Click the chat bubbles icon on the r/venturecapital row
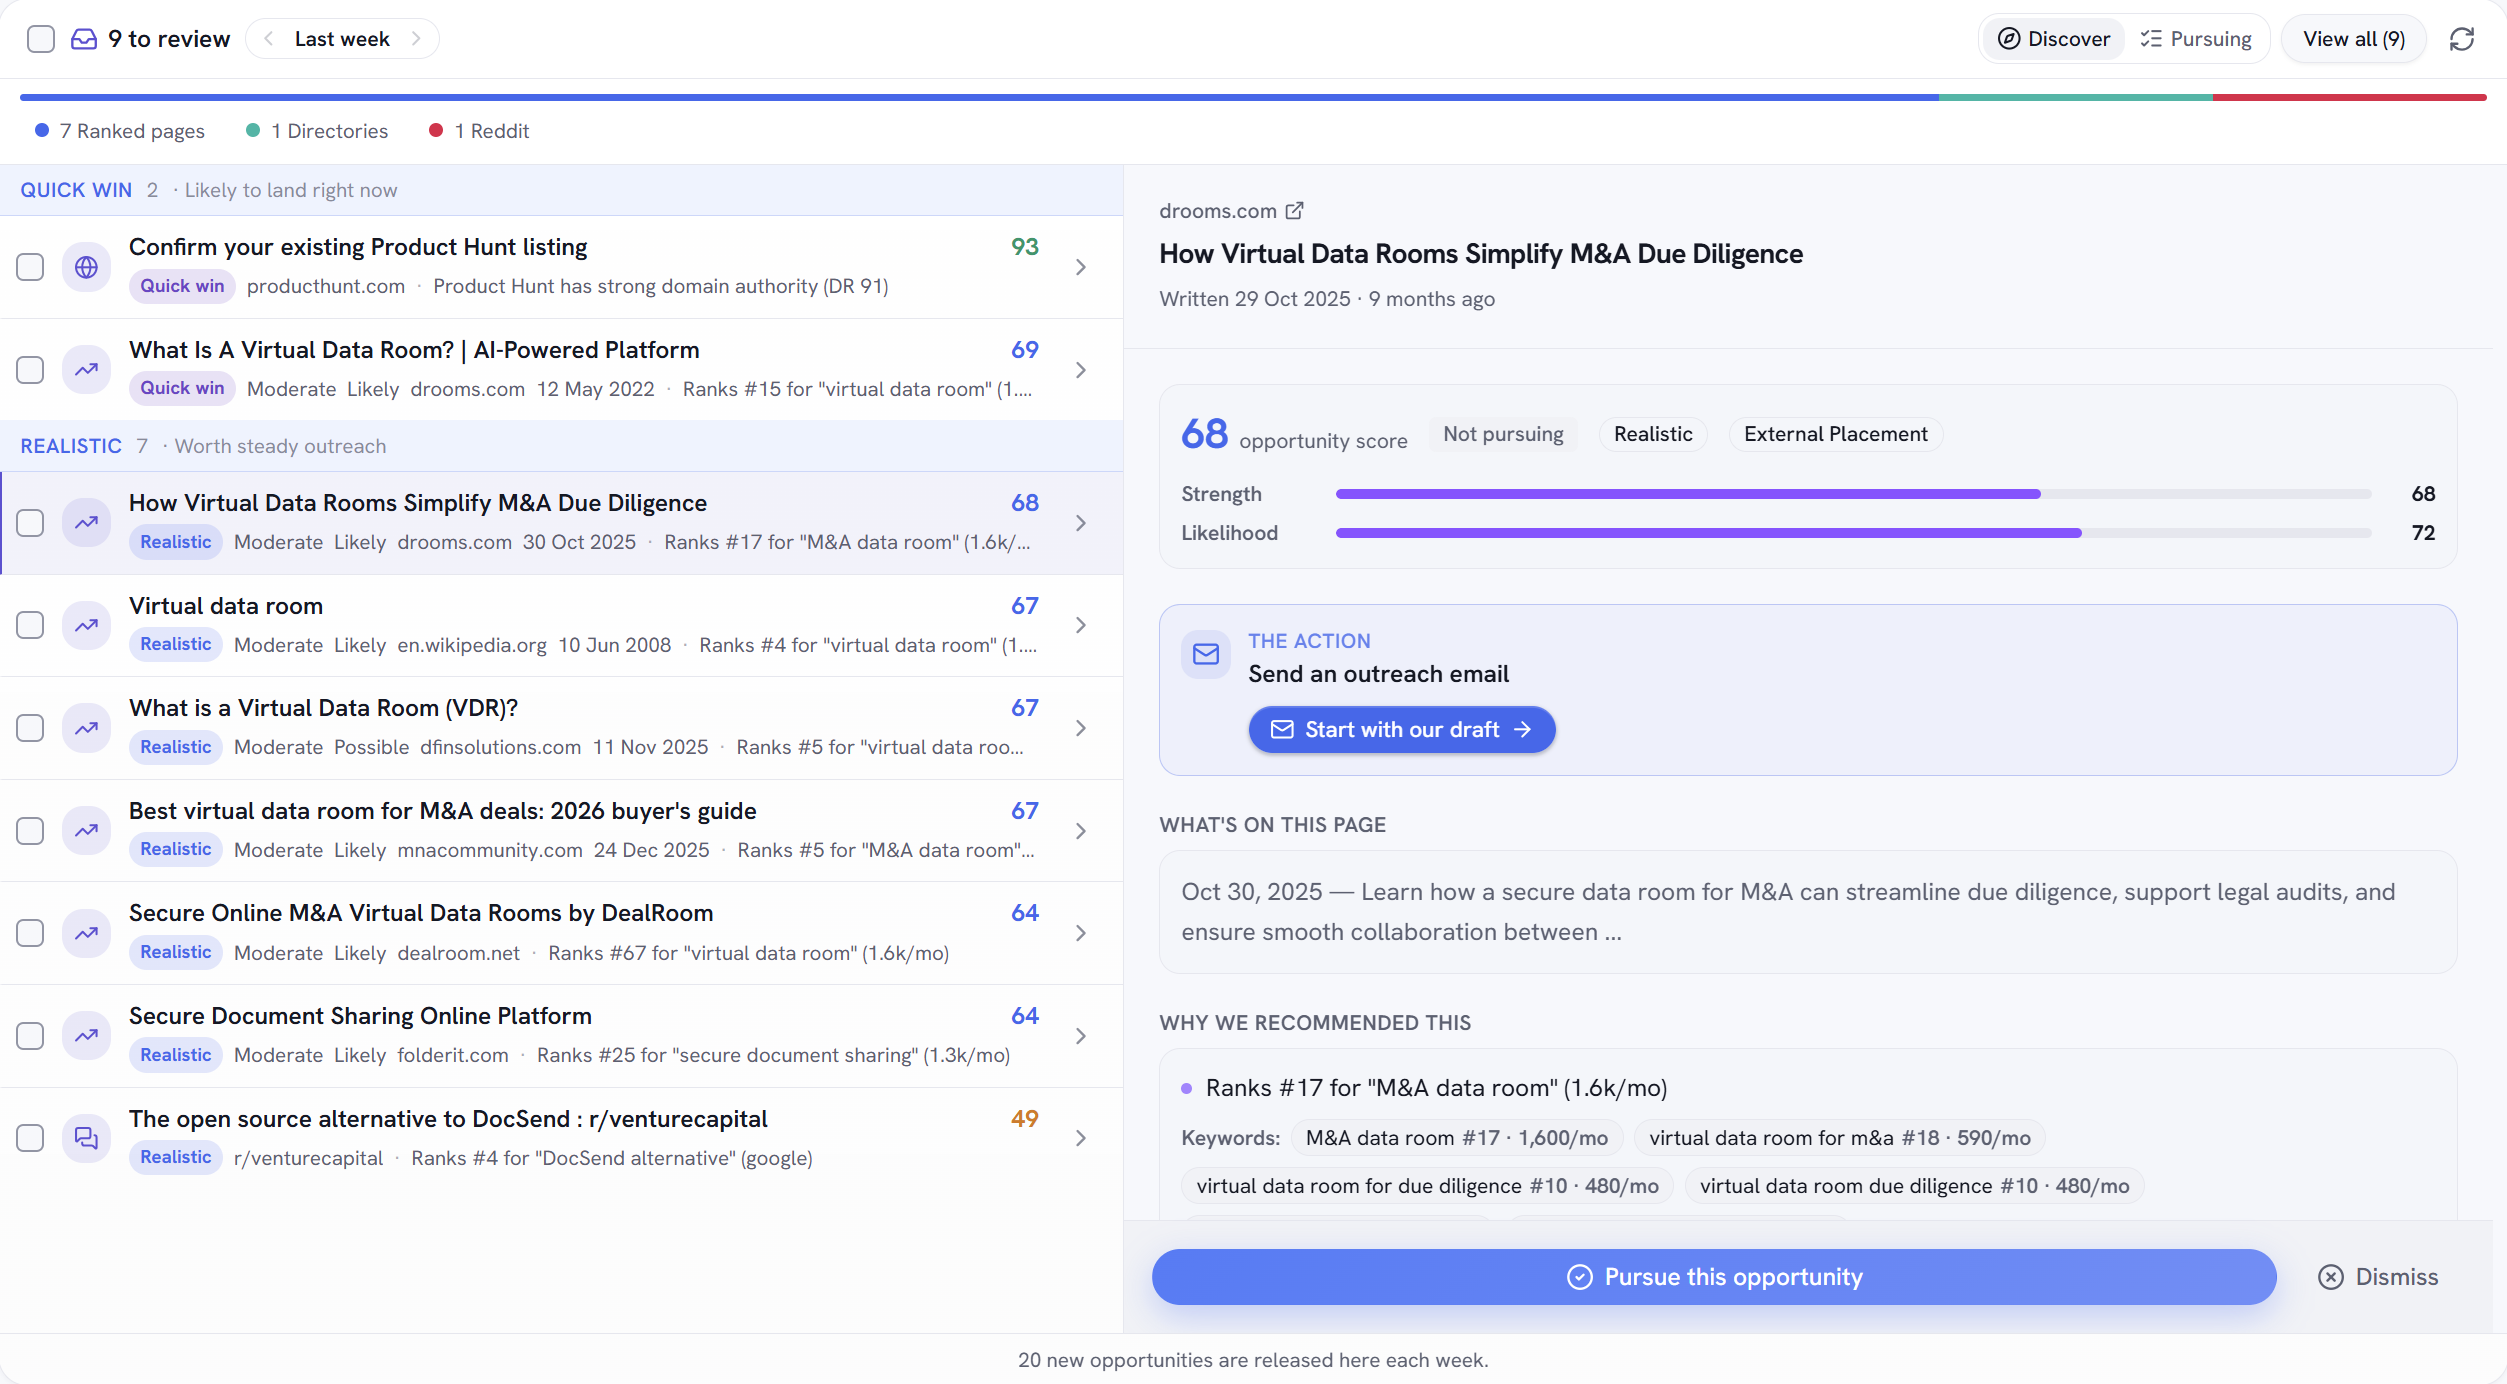Viewport: 2507px width, 1384px height. coord(87,1138)
